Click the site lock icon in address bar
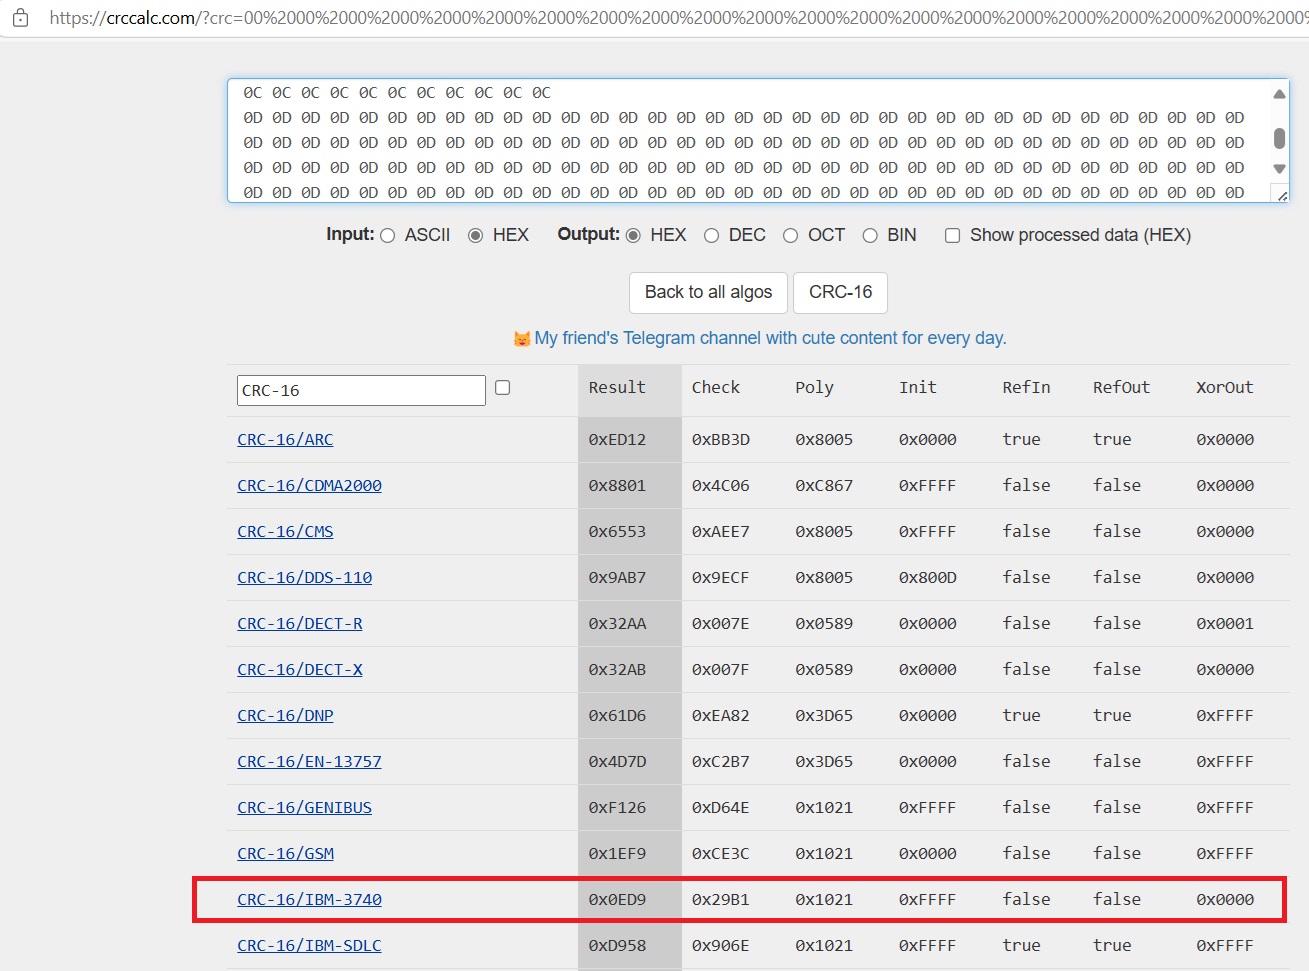 point(20,17)
